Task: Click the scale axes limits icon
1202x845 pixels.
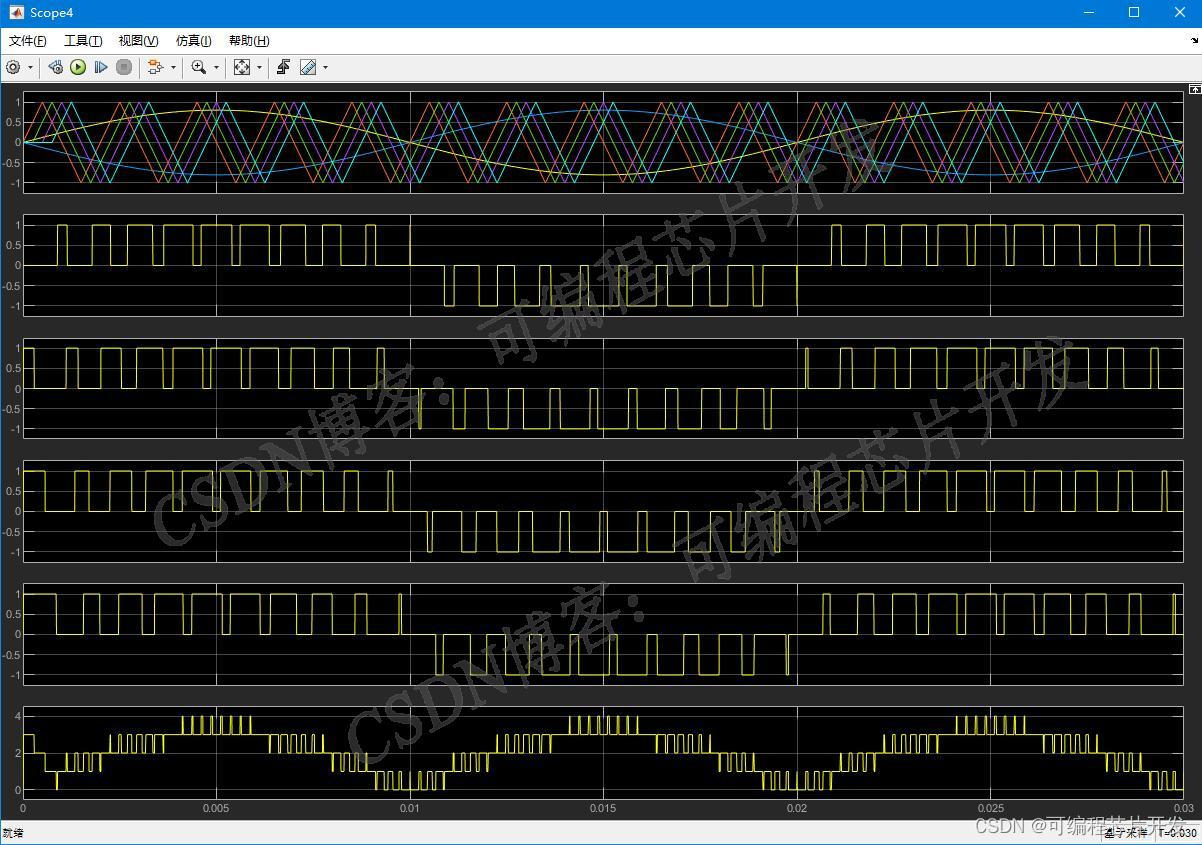Action: [x=242, y=67]
